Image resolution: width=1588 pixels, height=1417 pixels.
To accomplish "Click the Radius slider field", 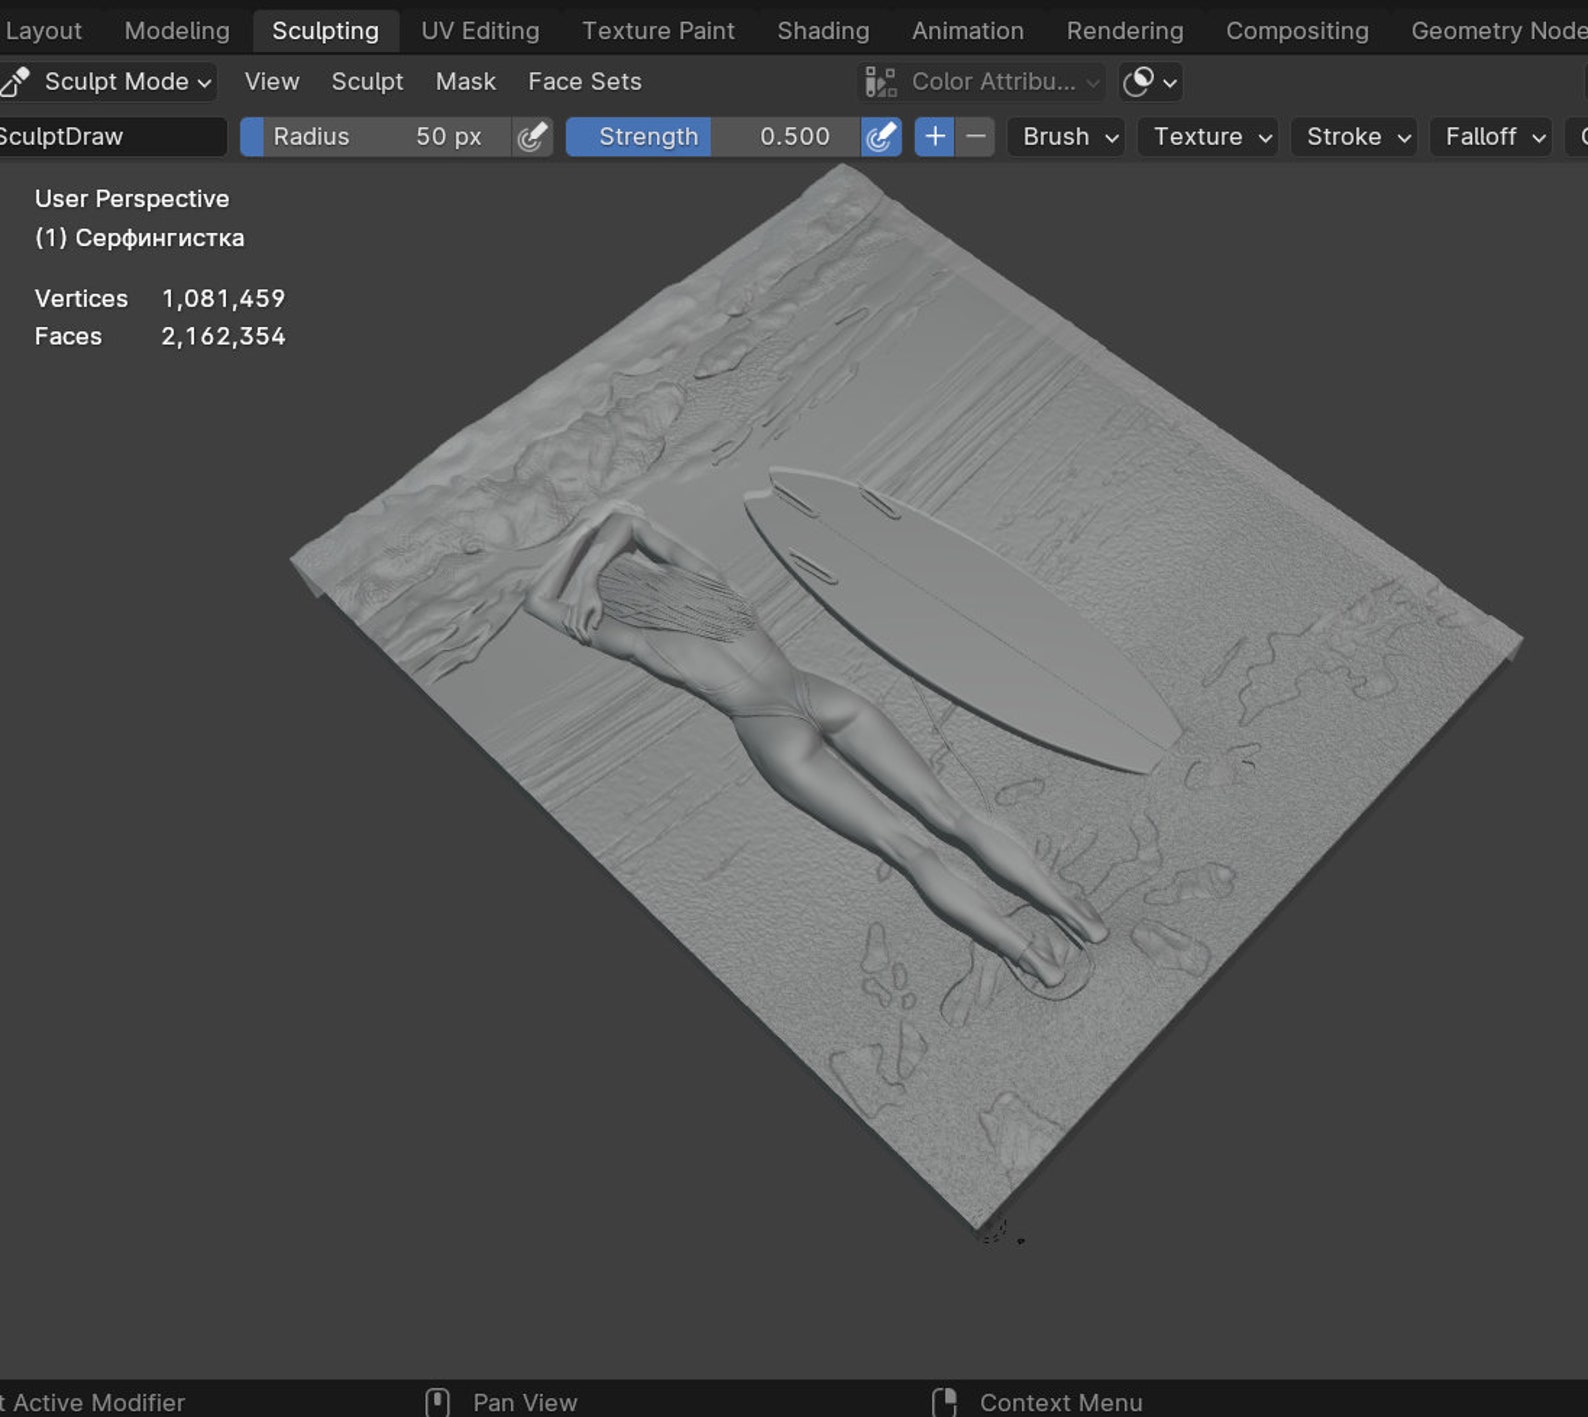I will click(x=376, y=136).
